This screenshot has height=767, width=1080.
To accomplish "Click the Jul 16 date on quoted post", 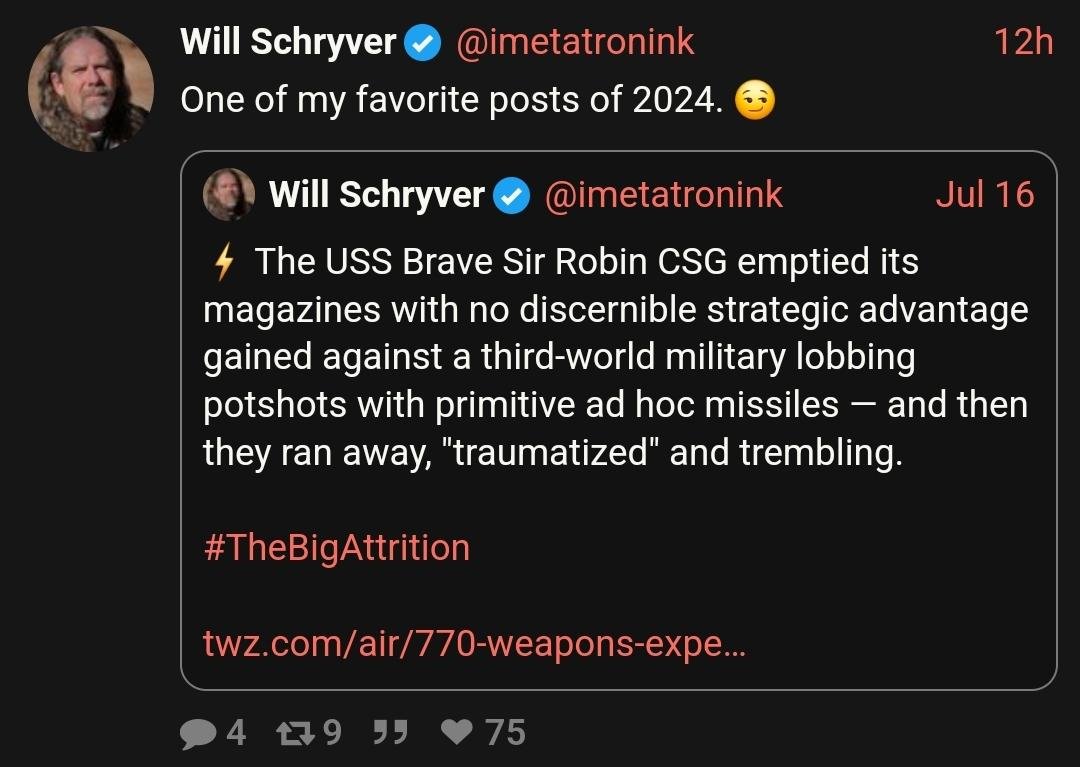I will coord(984,195).
